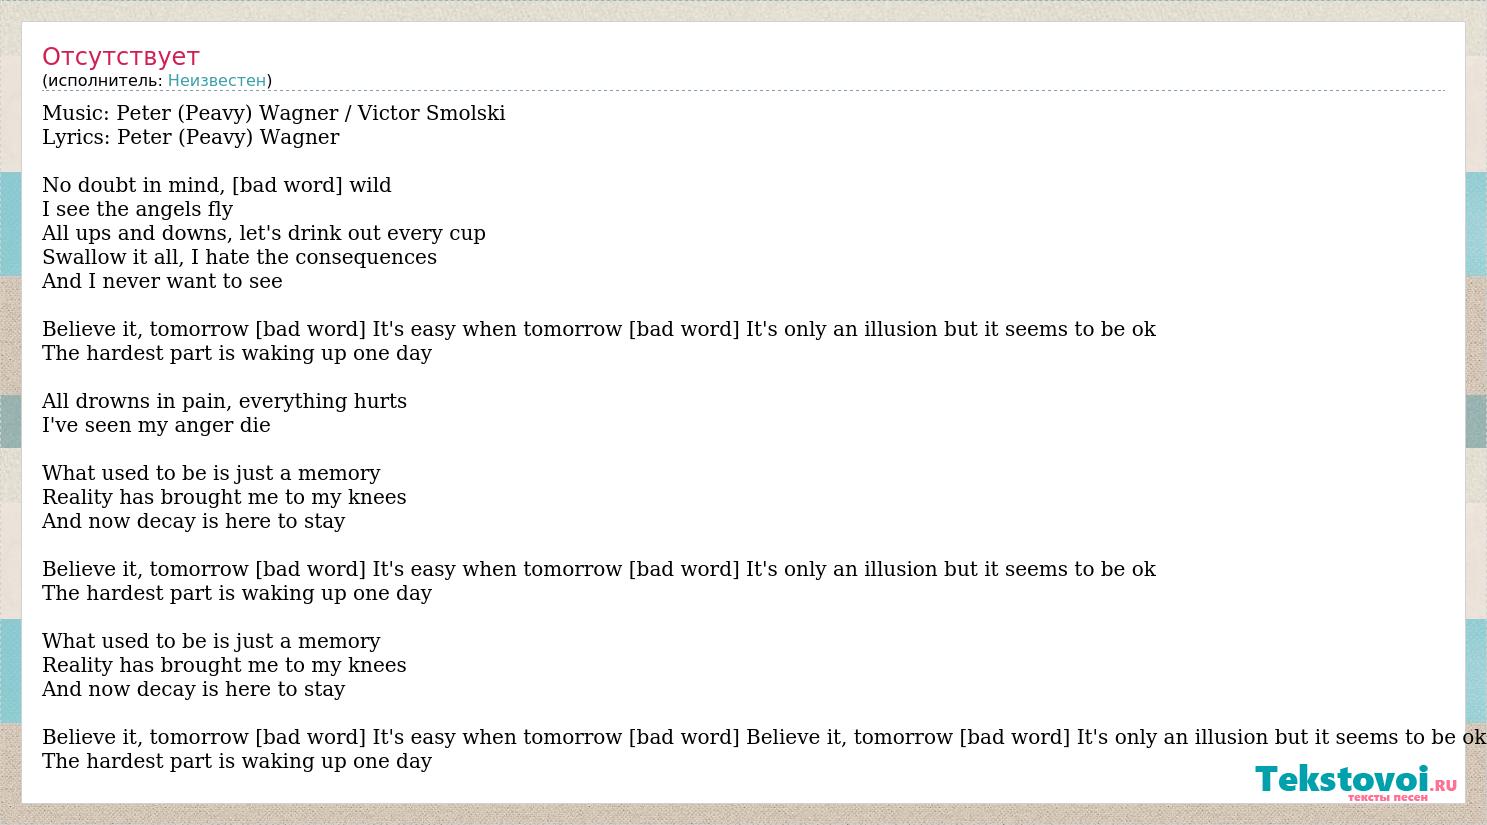1487x825 pixels.
Task: Click first 'Reality has brought me' line
Action: [x=225, y=497]
